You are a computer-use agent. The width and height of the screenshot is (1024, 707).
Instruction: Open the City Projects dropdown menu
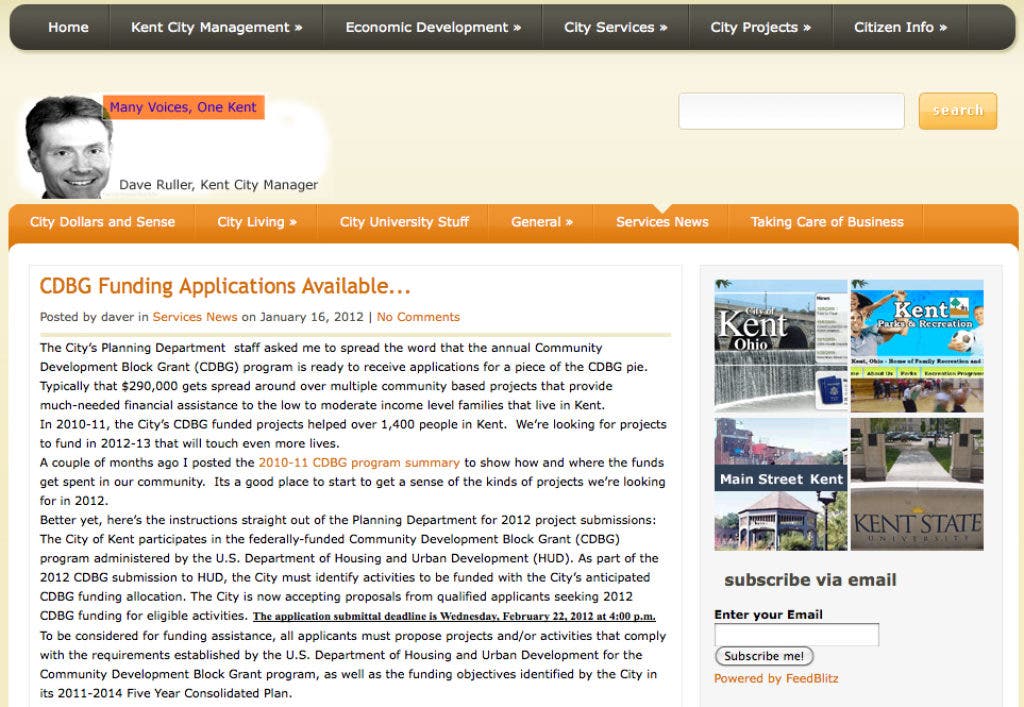(760, 27)
